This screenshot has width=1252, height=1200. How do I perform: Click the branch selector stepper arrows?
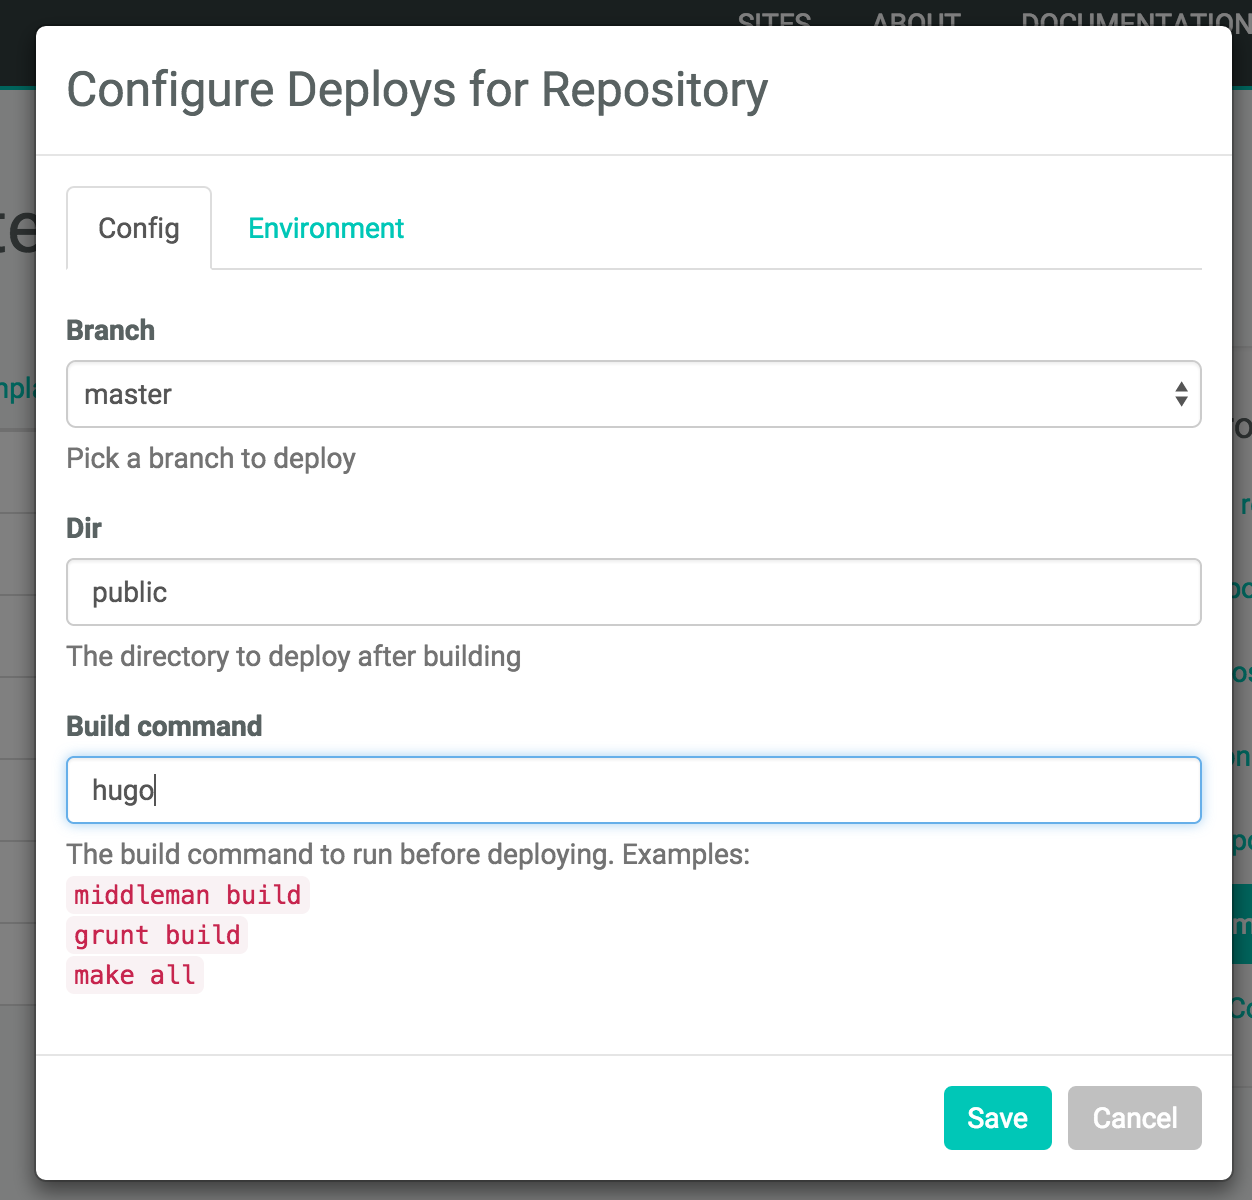click(1180, 394)
